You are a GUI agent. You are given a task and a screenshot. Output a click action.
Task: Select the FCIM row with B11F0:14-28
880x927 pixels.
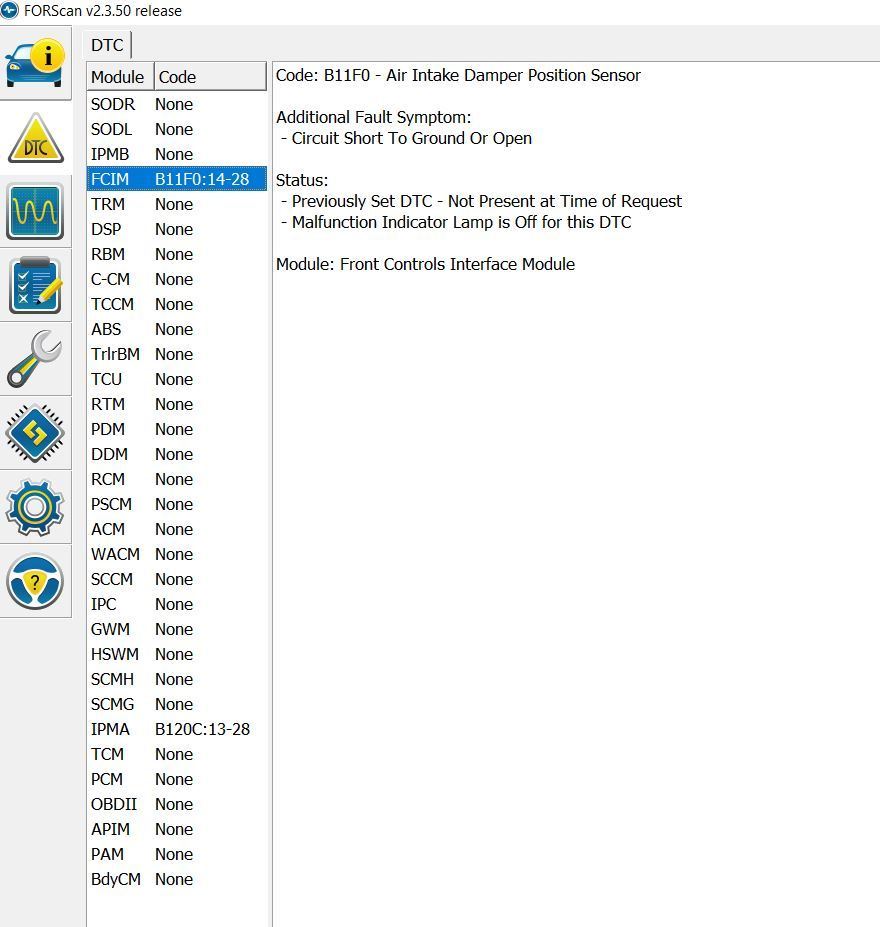(x=176, y=179)
